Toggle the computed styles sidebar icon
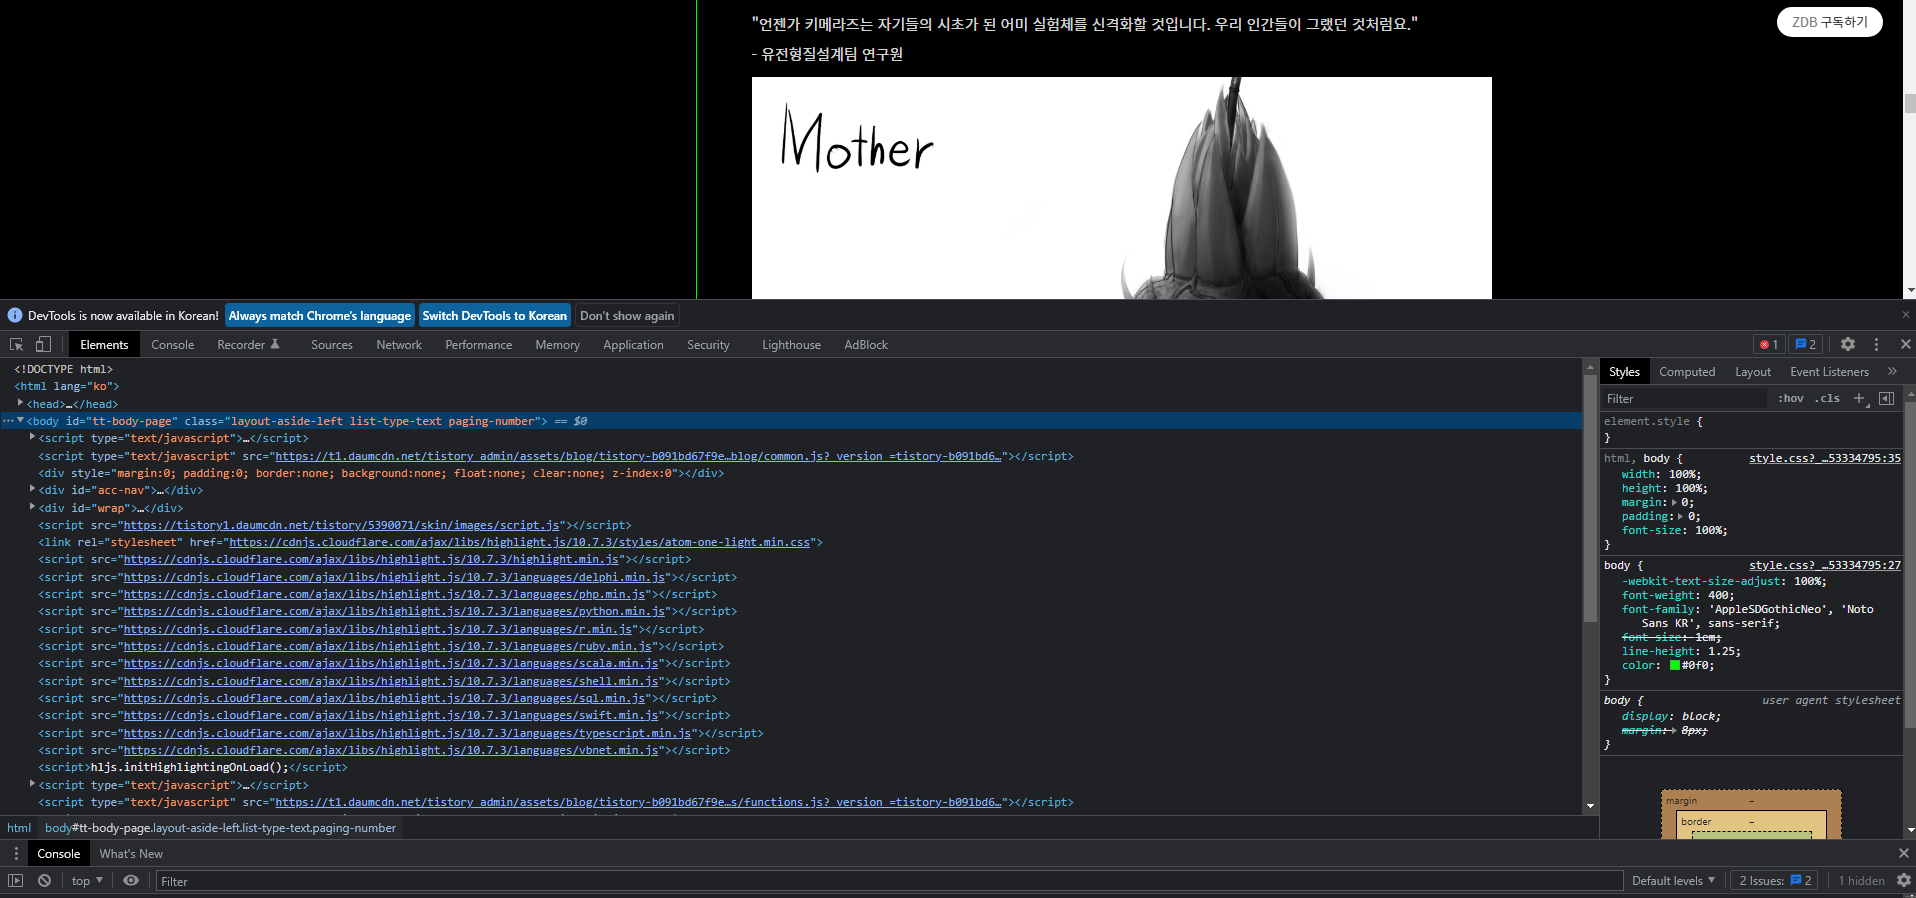The image size is (1916, 898). coord(1886,398)
